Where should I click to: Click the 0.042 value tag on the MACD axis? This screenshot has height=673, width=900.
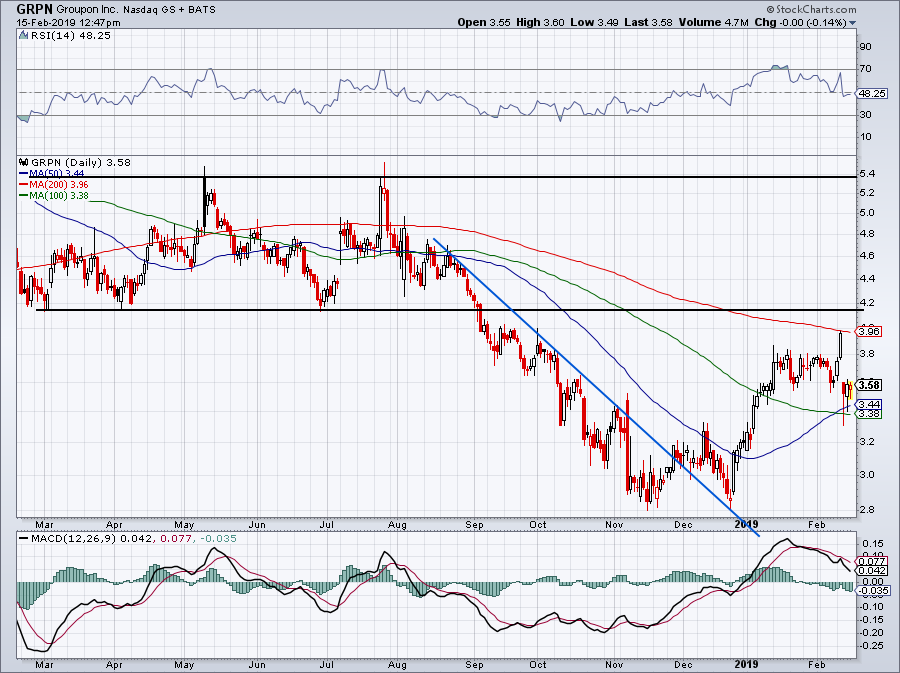872,571
